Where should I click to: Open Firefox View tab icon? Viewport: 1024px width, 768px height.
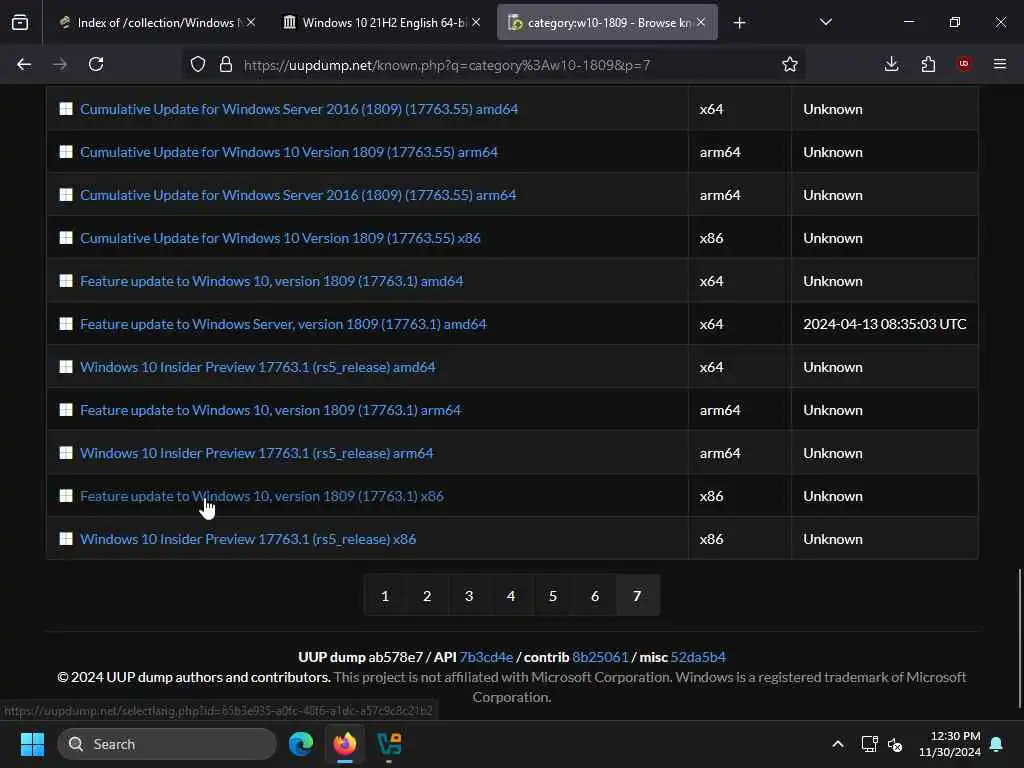(20, 22)
